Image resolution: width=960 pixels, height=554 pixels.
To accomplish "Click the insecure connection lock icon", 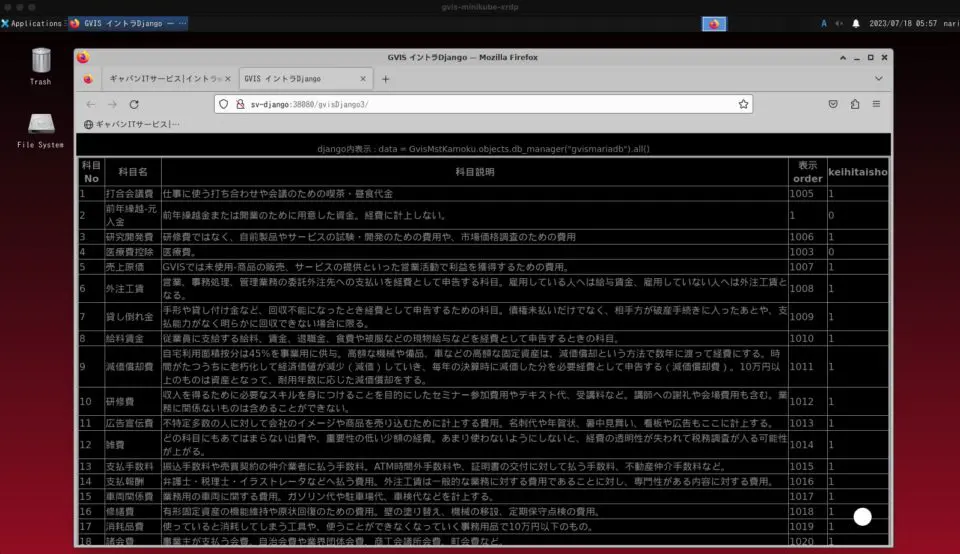I will coord(239,104).
